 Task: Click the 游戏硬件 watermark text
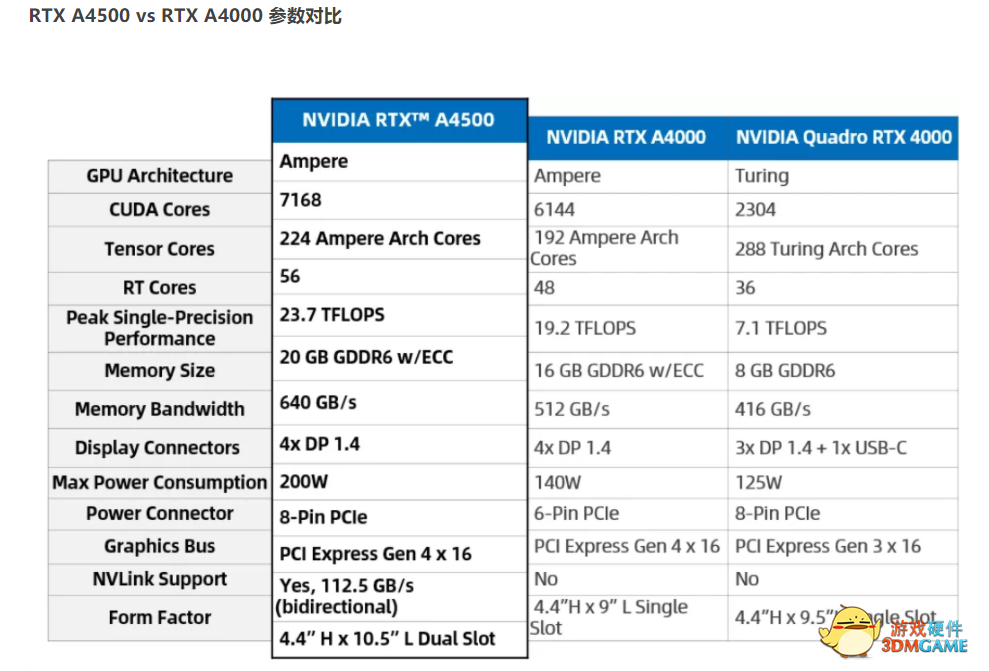(926, 629)
